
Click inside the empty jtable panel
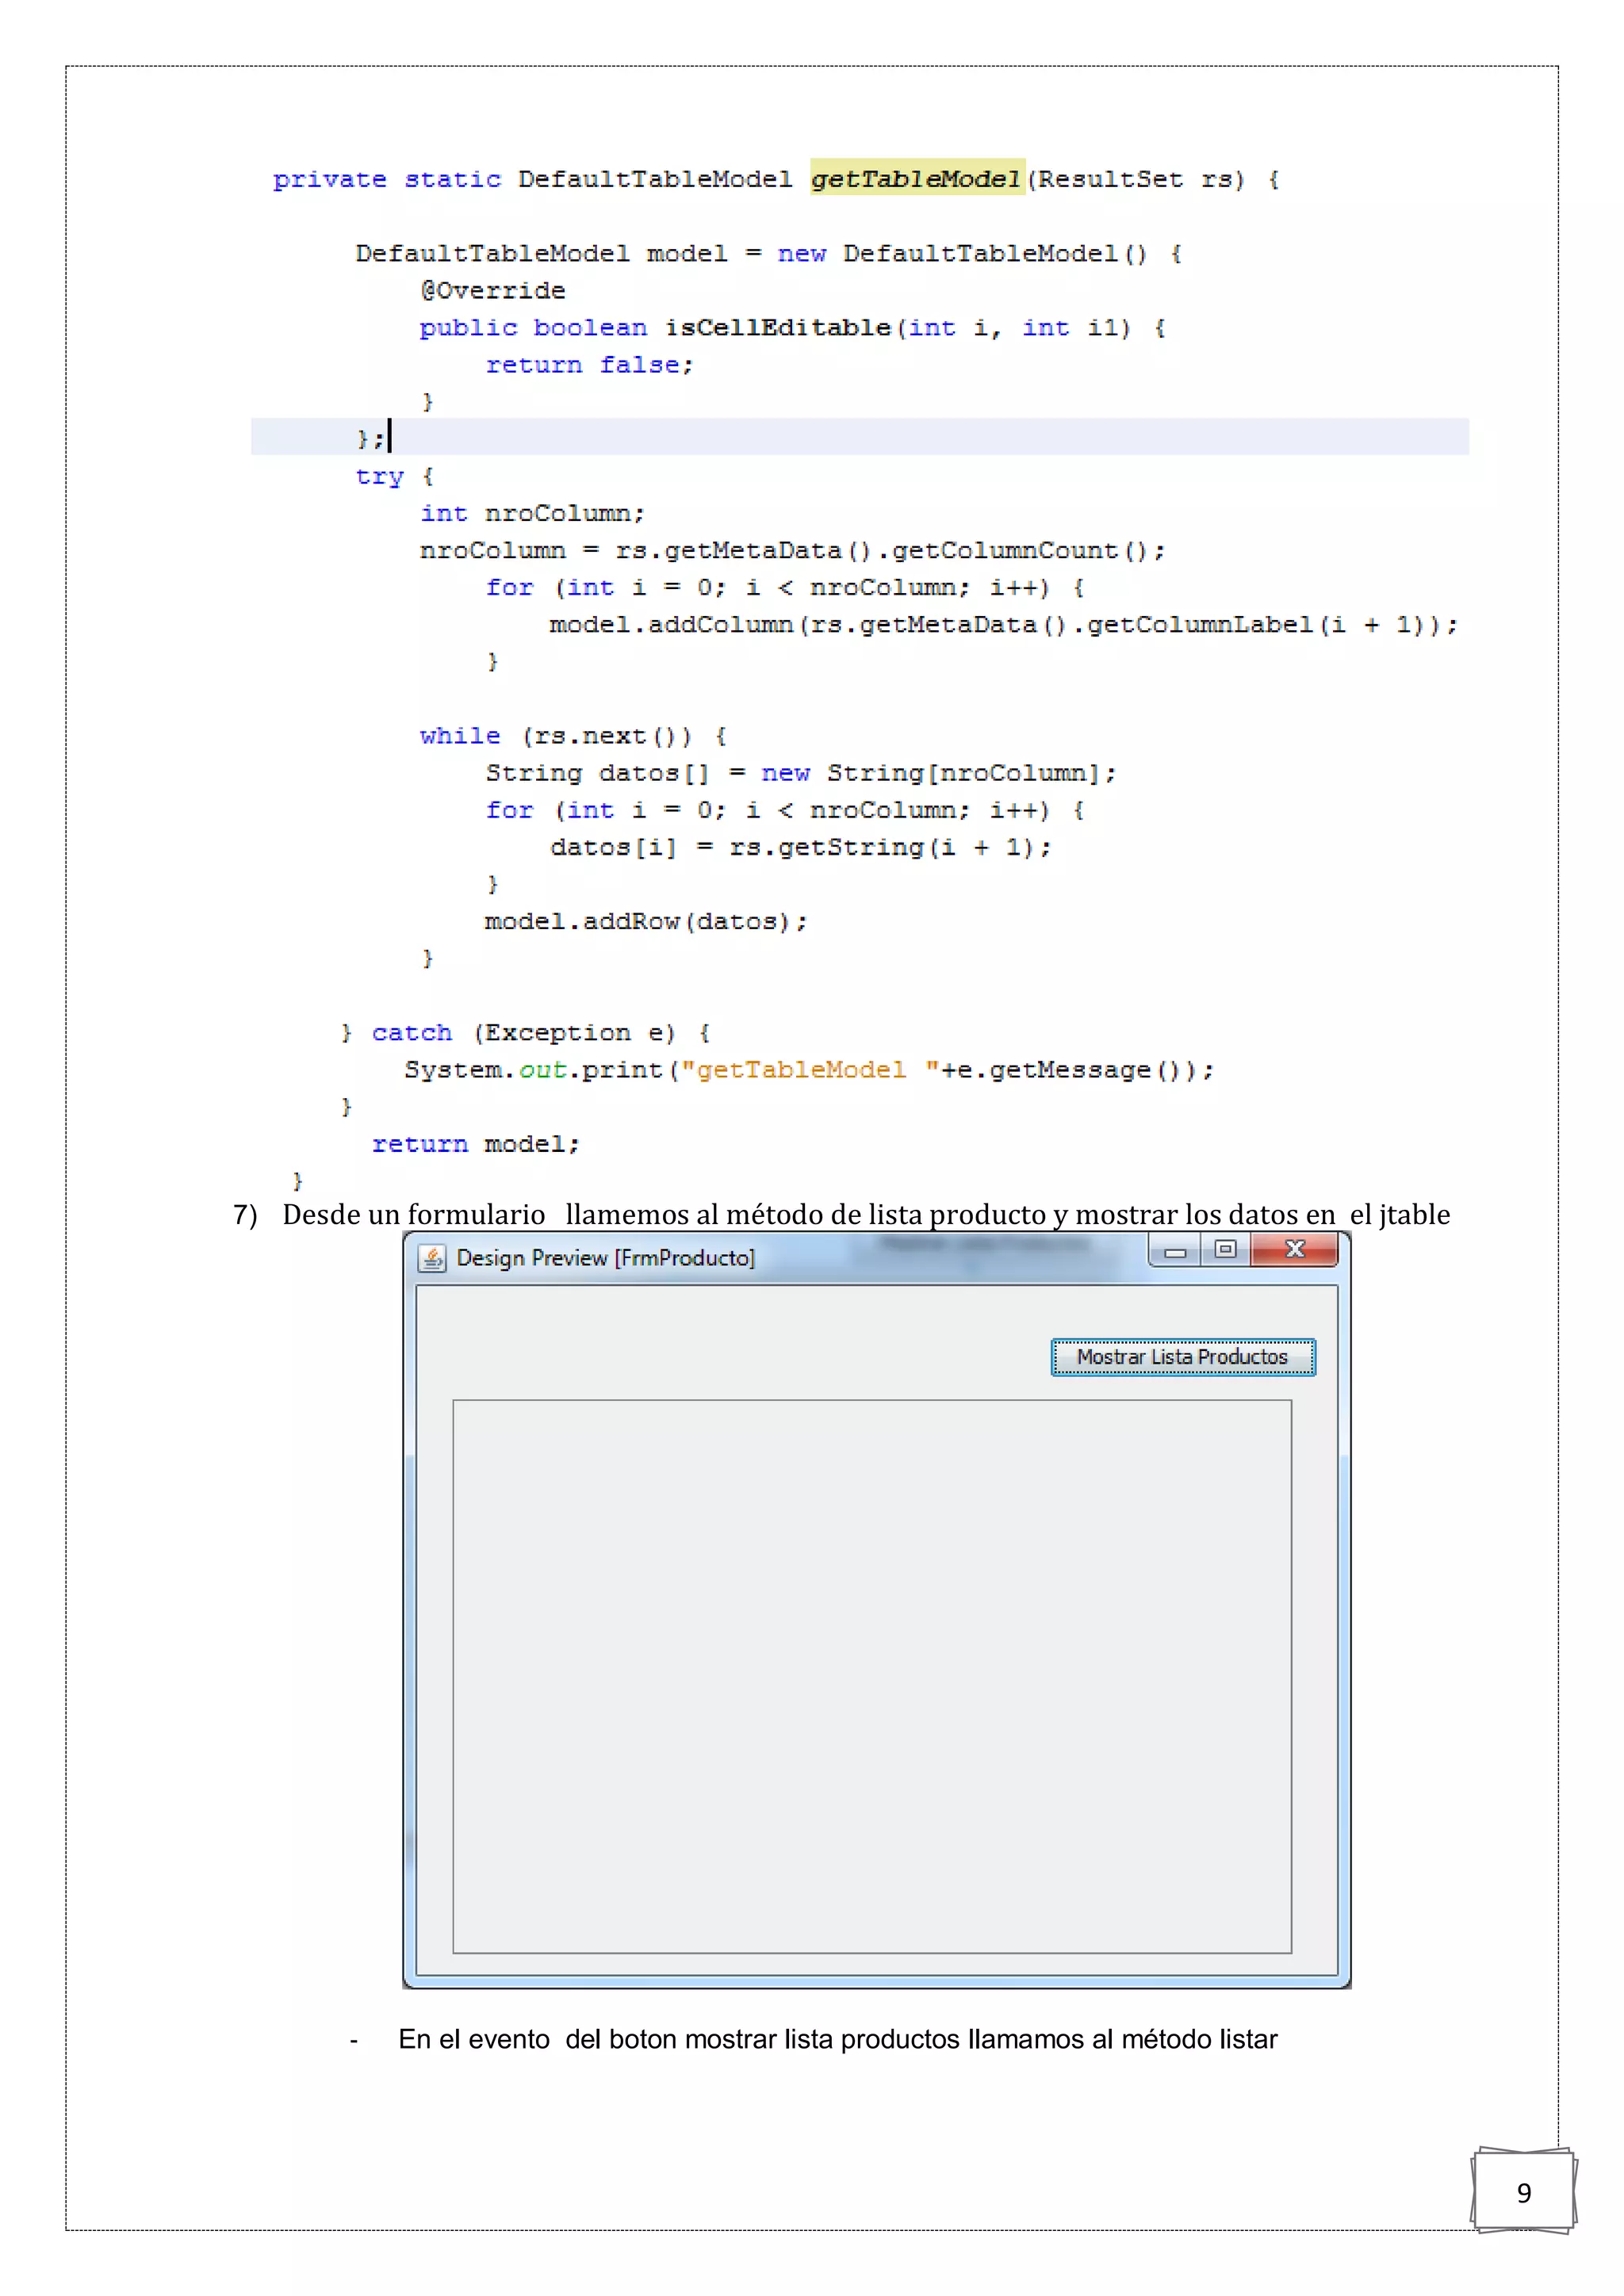(x=872, y=1676)
